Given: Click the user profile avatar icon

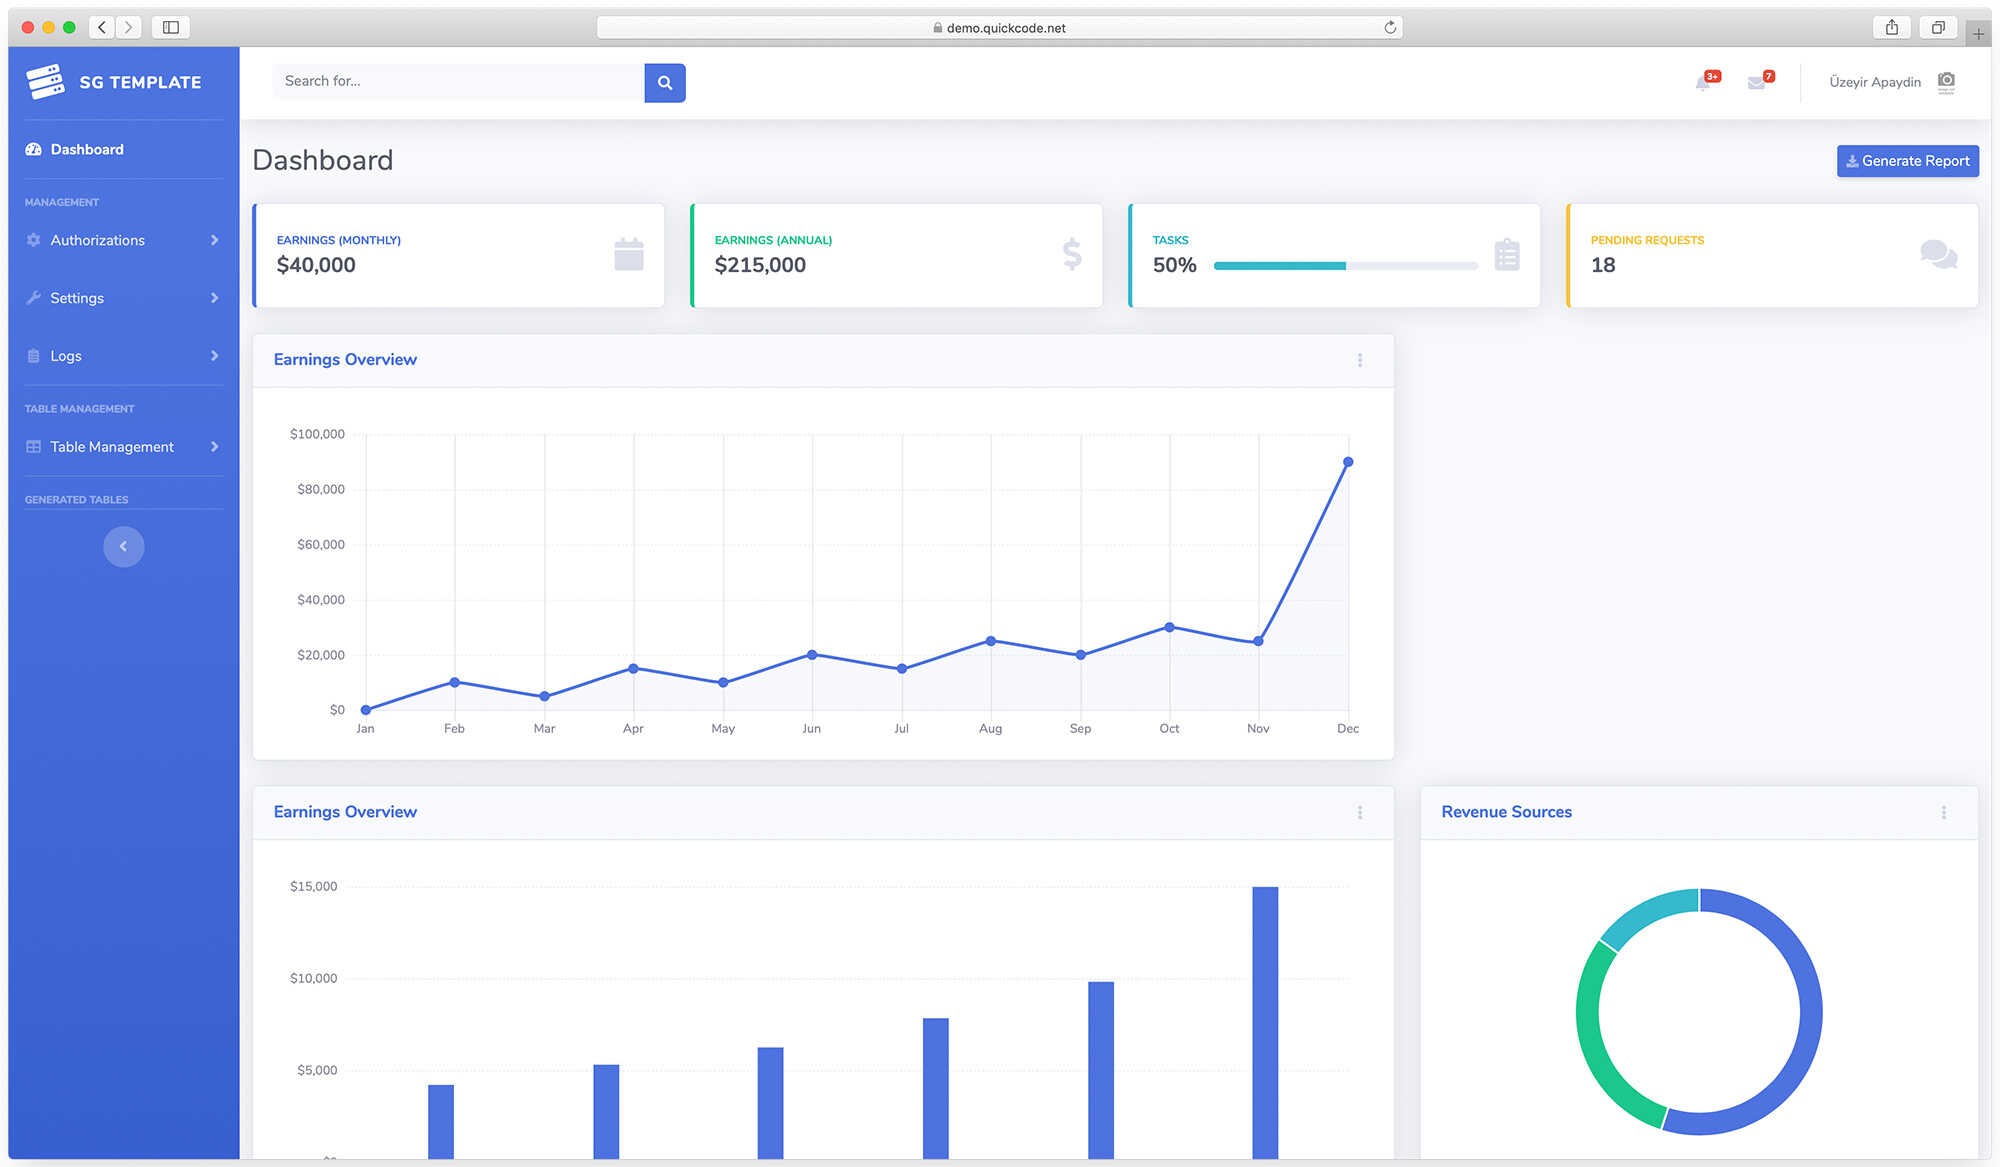Looking at the screenshot, I should pyautogui.click(x=1946, y=82).
